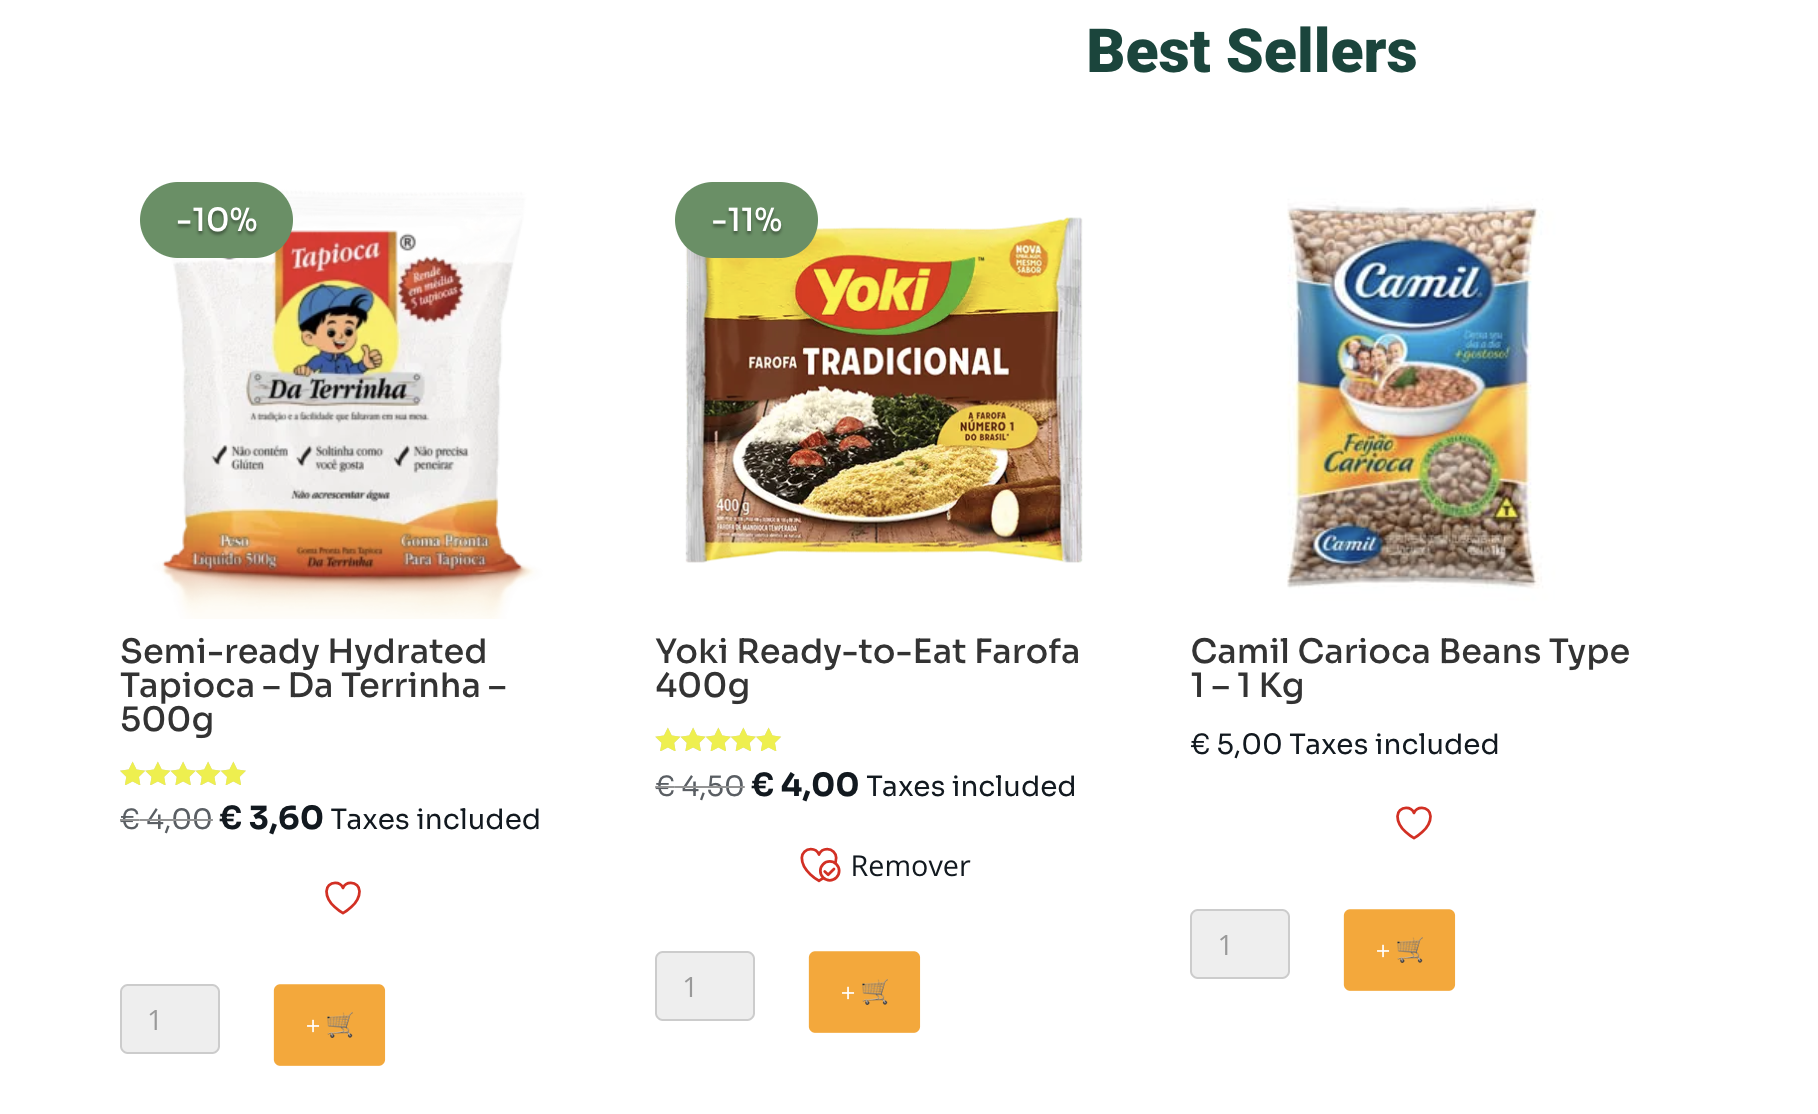Focus the Tapioca quantity input field
The width and height of the screenshot is (1818, 1114).
point(170,1019)
